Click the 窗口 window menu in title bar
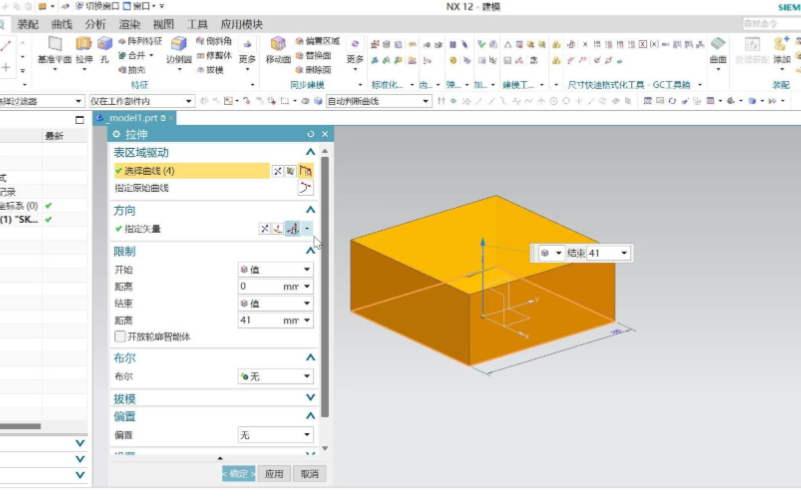The width and height of the screenshot is (801, 499). pos(139,6)
